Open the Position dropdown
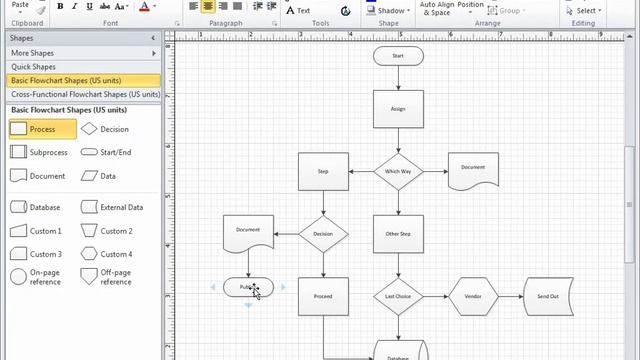The height and width of the screenshot is (360, 640). click(470, 8)
